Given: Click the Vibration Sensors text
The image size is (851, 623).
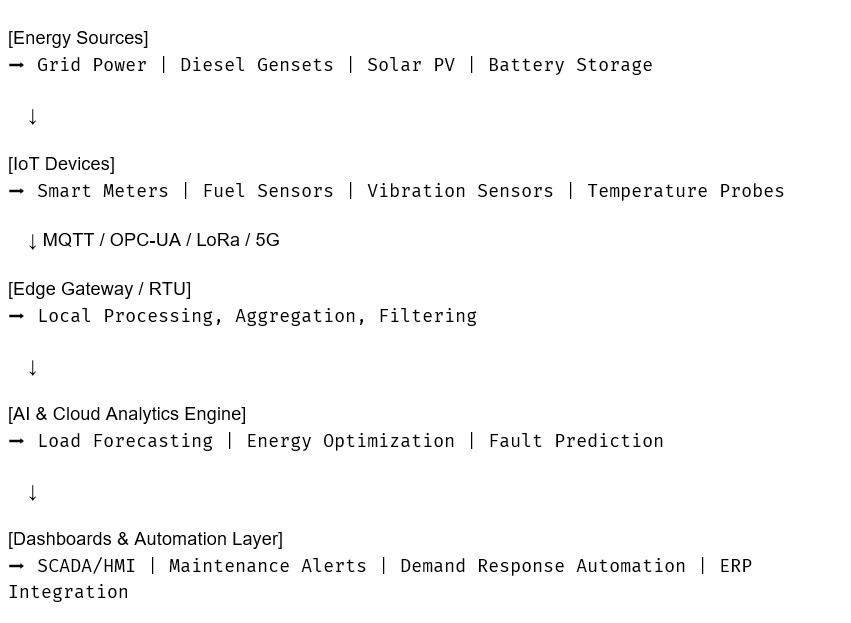Looking at the screenshot, I should click(460, 191).
